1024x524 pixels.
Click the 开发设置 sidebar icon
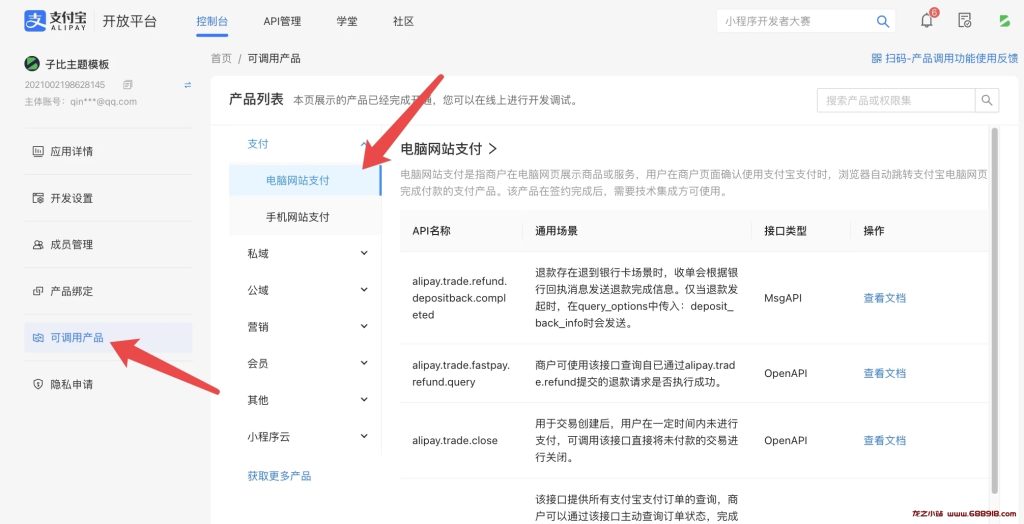coord(38,198)
